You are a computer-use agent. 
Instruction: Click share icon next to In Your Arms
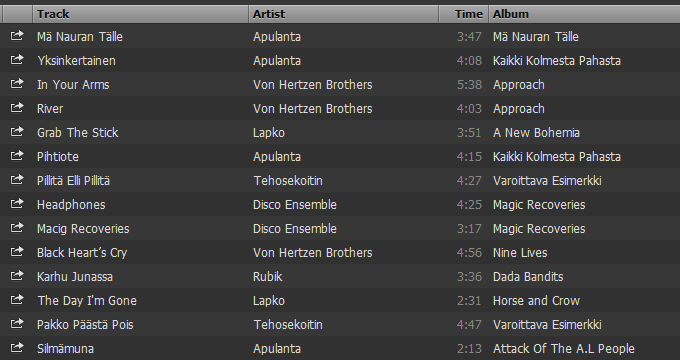(x=16, y=83)
